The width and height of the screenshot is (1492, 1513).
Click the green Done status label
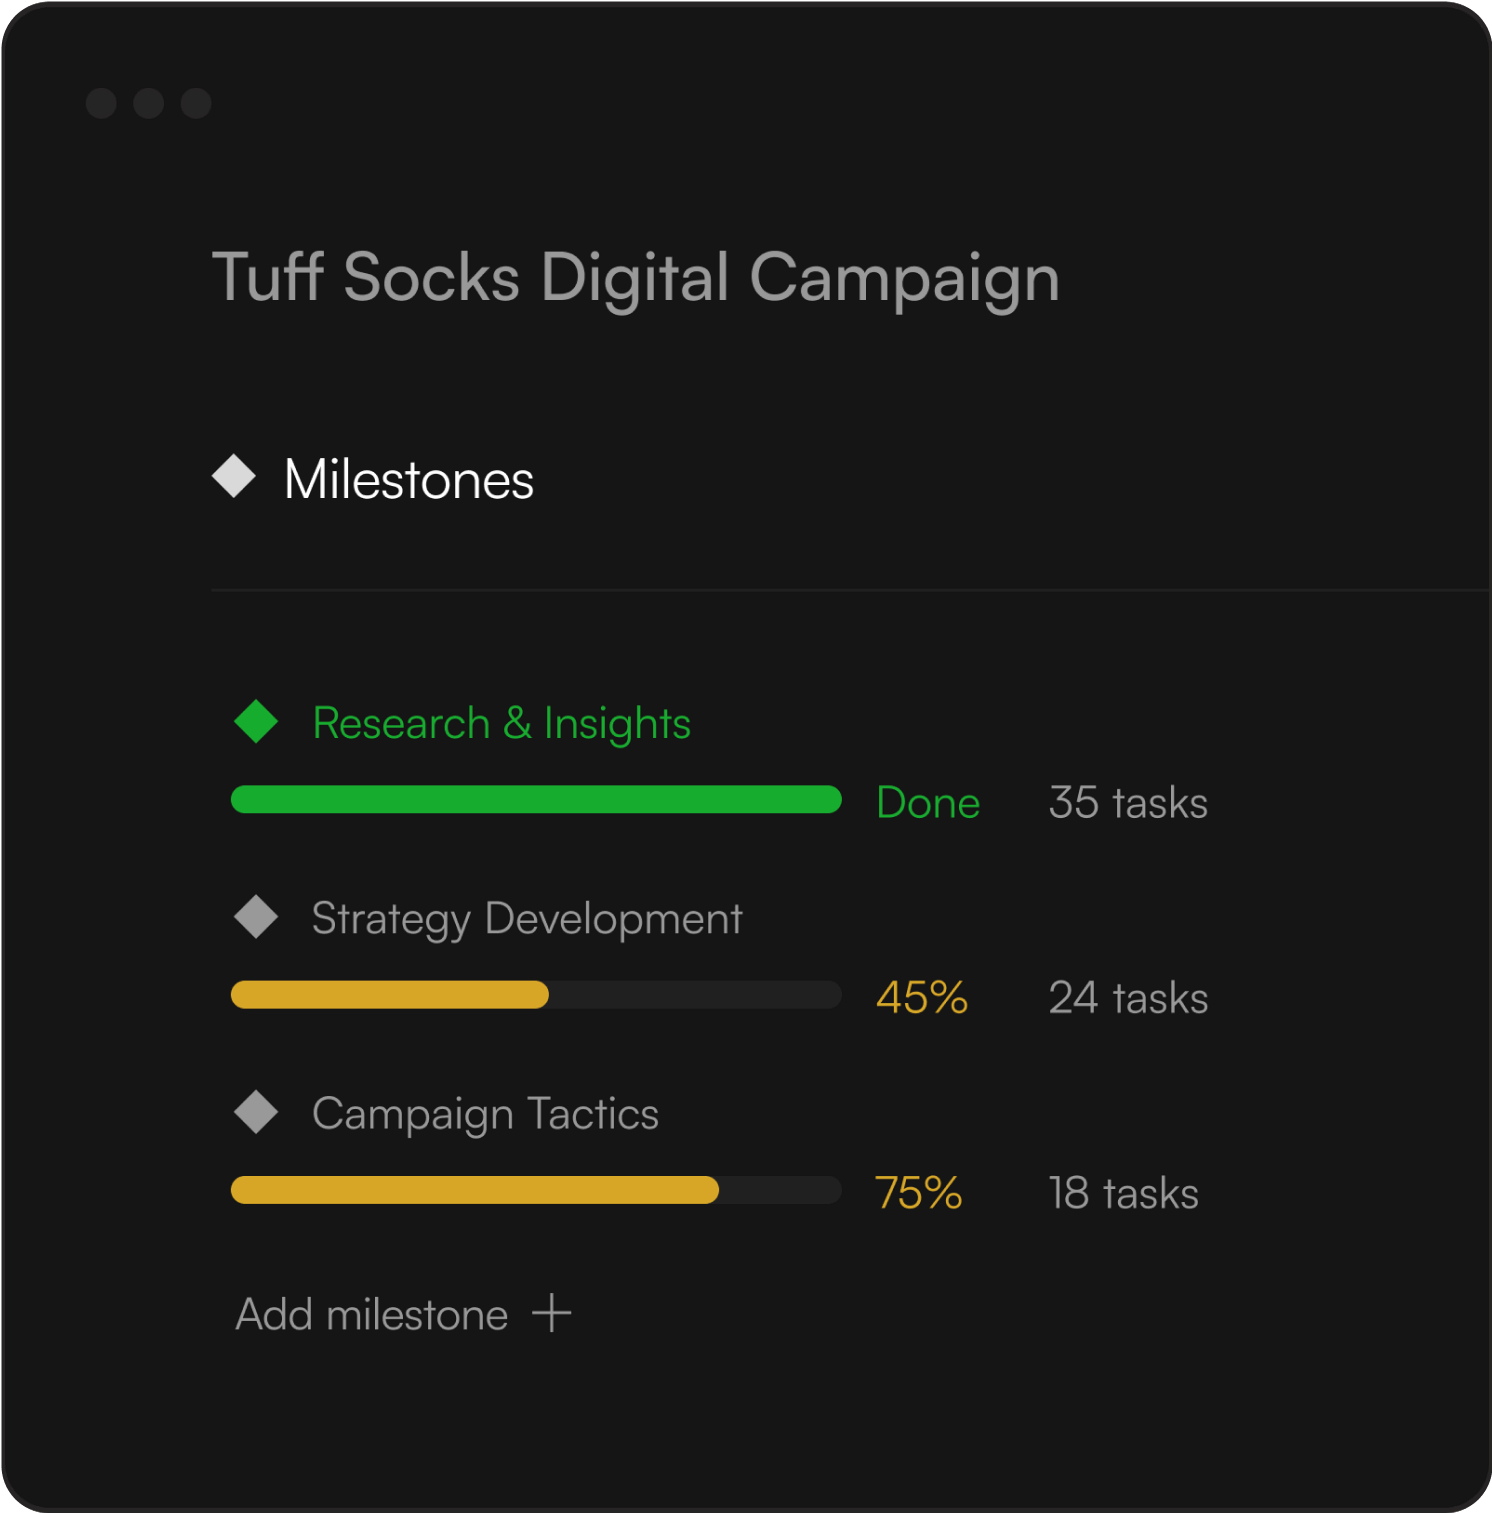coord(927,802)
